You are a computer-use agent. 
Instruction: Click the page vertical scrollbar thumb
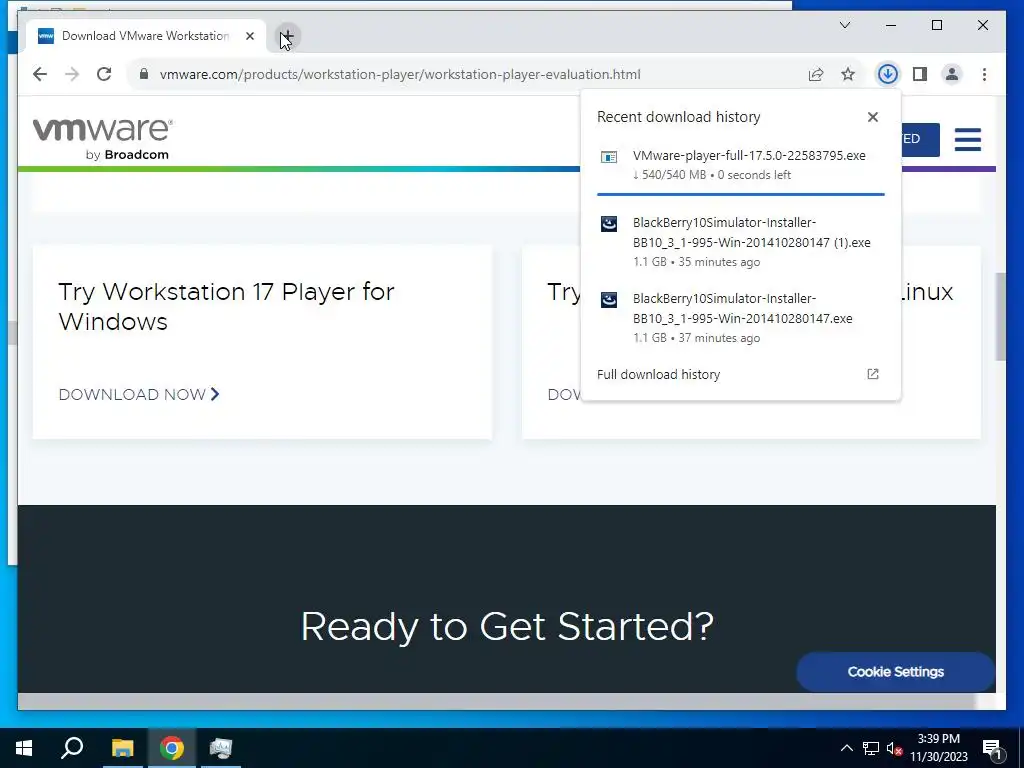1000,317
